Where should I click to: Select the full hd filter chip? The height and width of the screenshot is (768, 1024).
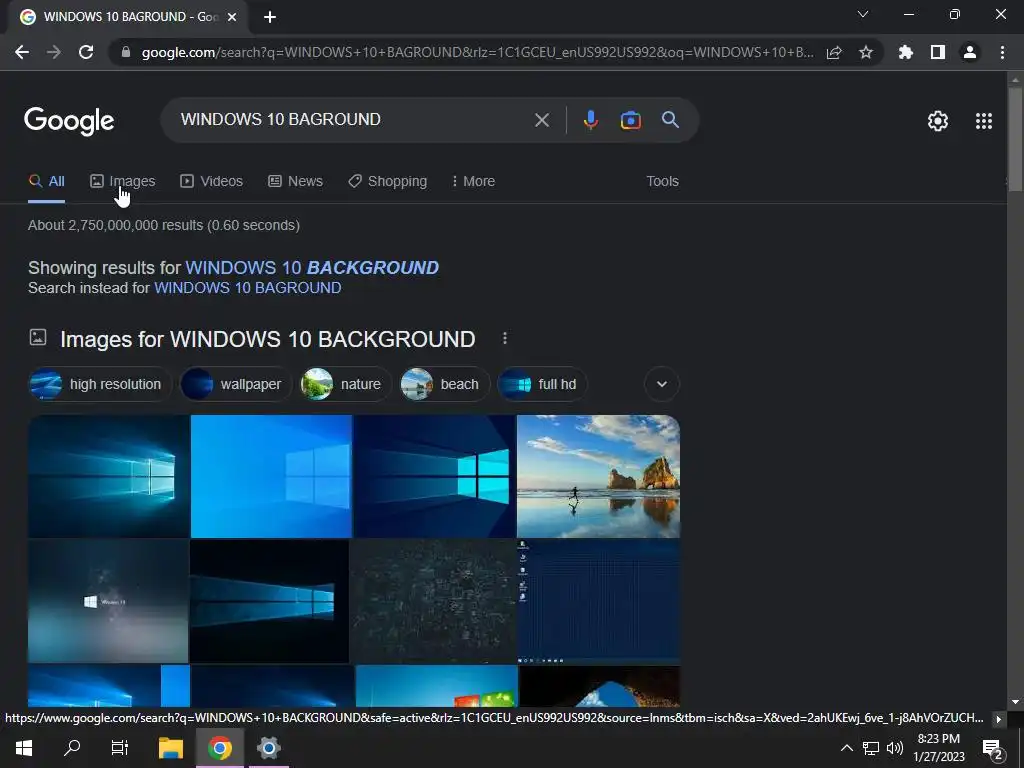[x=542, y=385]
